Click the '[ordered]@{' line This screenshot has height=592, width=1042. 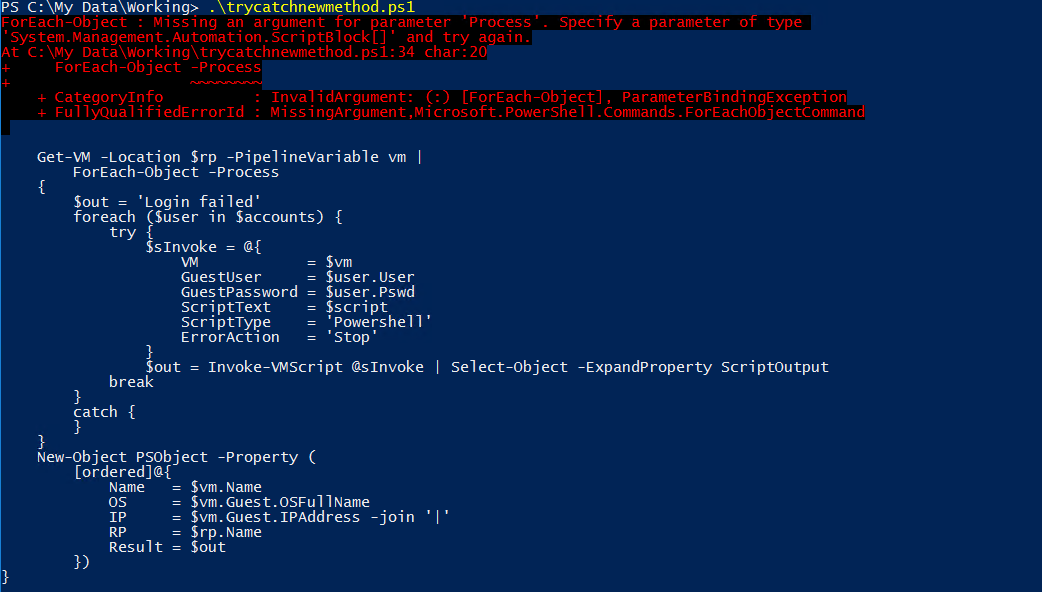(122, 472)
